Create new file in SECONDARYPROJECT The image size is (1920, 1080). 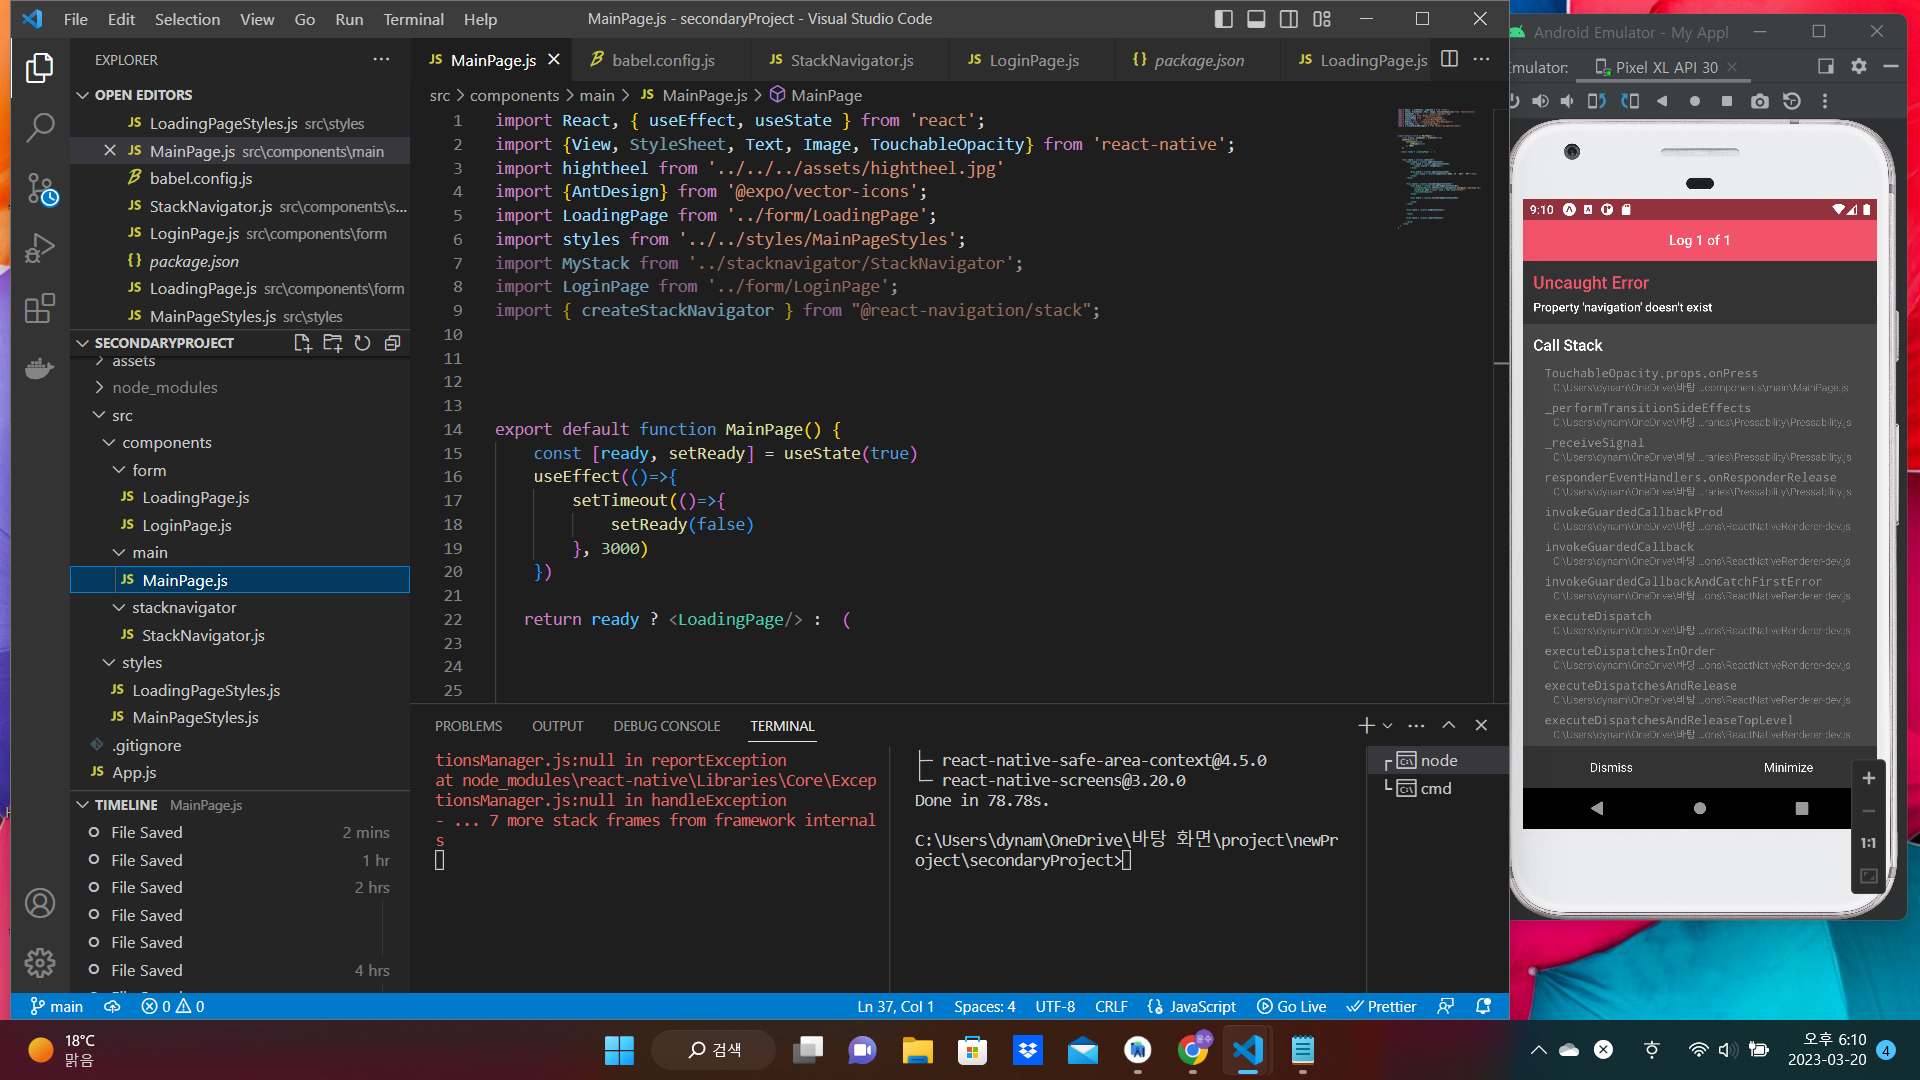pyautogui.click(x=302, y=343)
